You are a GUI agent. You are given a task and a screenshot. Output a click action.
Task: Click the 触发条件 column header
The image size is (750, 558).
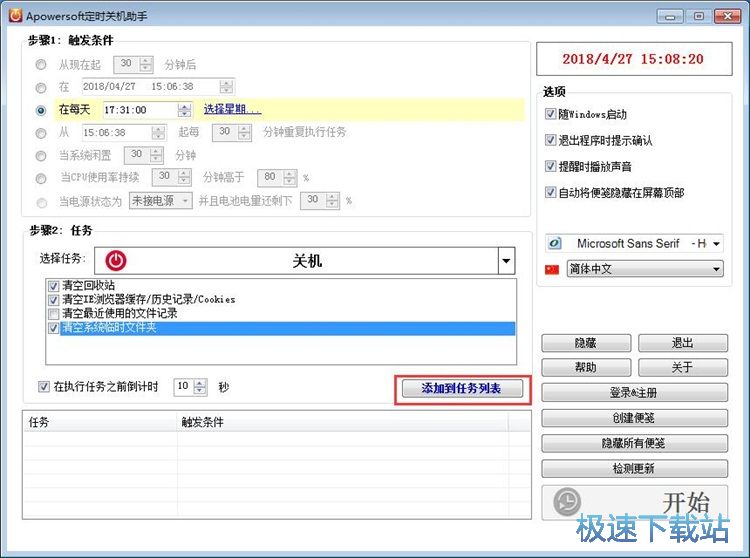[x=342, y=422]
